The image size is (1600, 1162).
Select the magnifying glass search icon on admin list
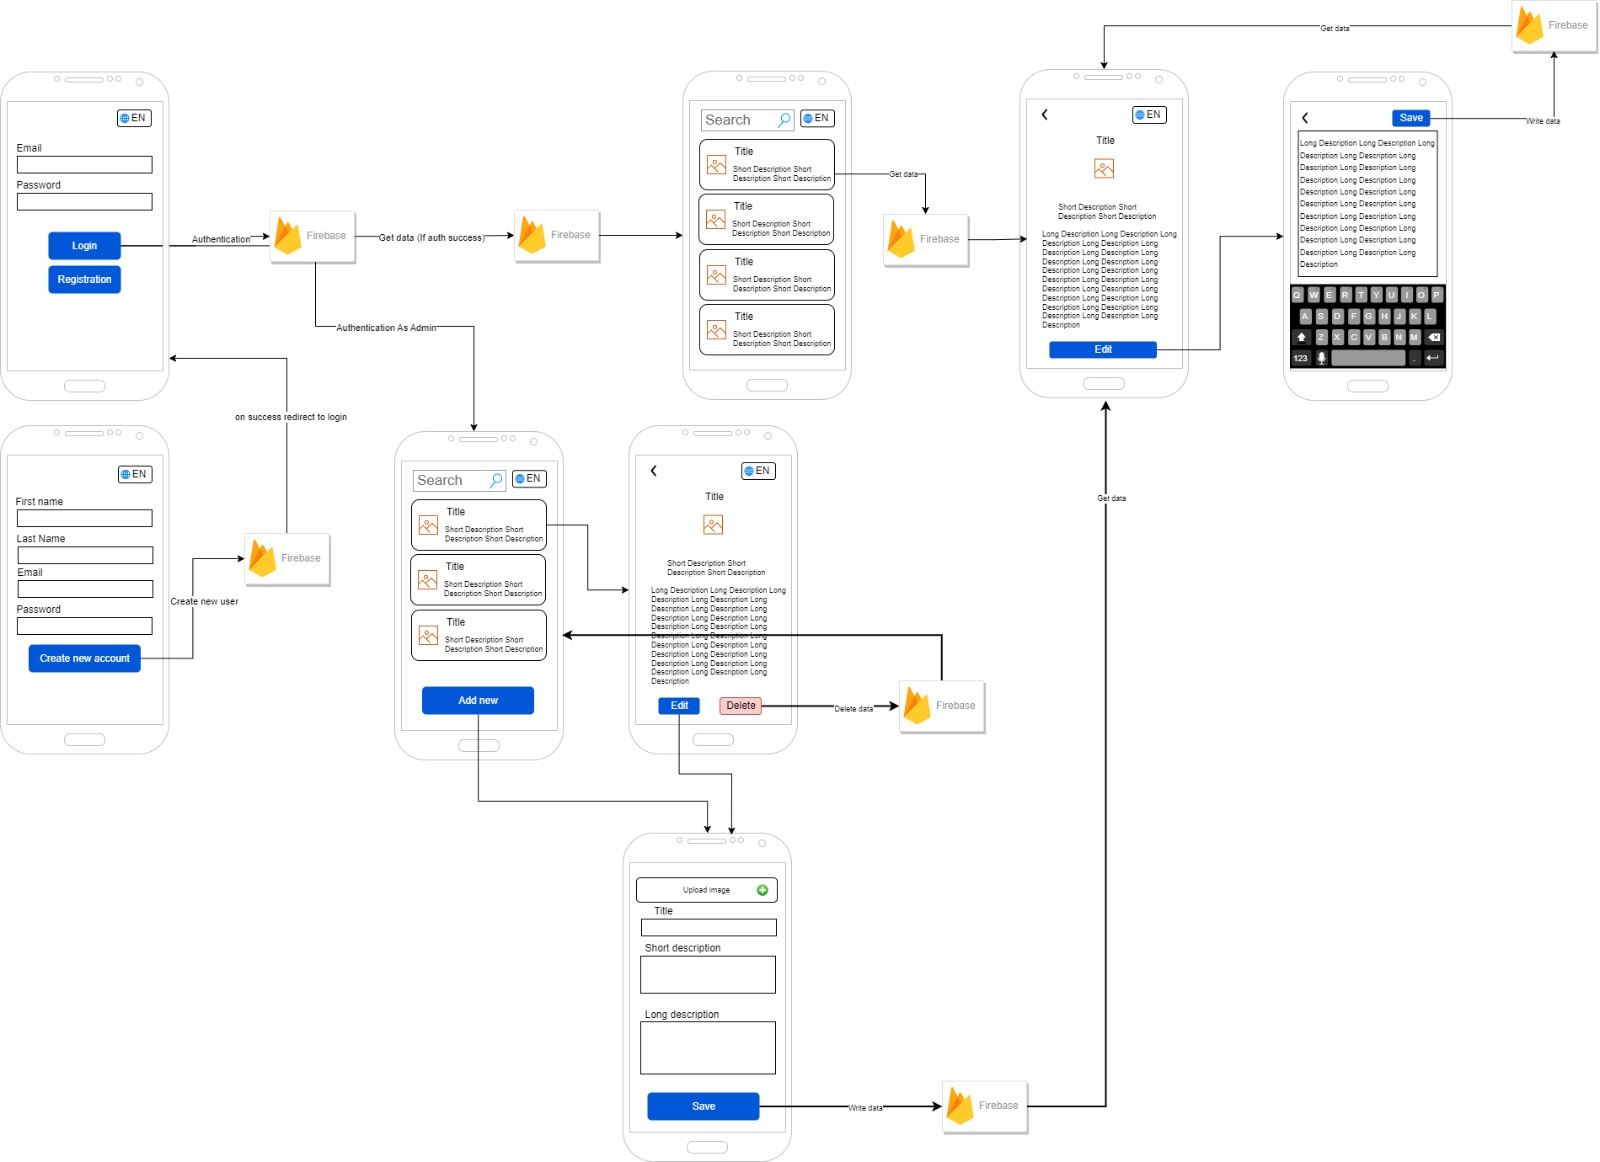click(x=495, y=480)
